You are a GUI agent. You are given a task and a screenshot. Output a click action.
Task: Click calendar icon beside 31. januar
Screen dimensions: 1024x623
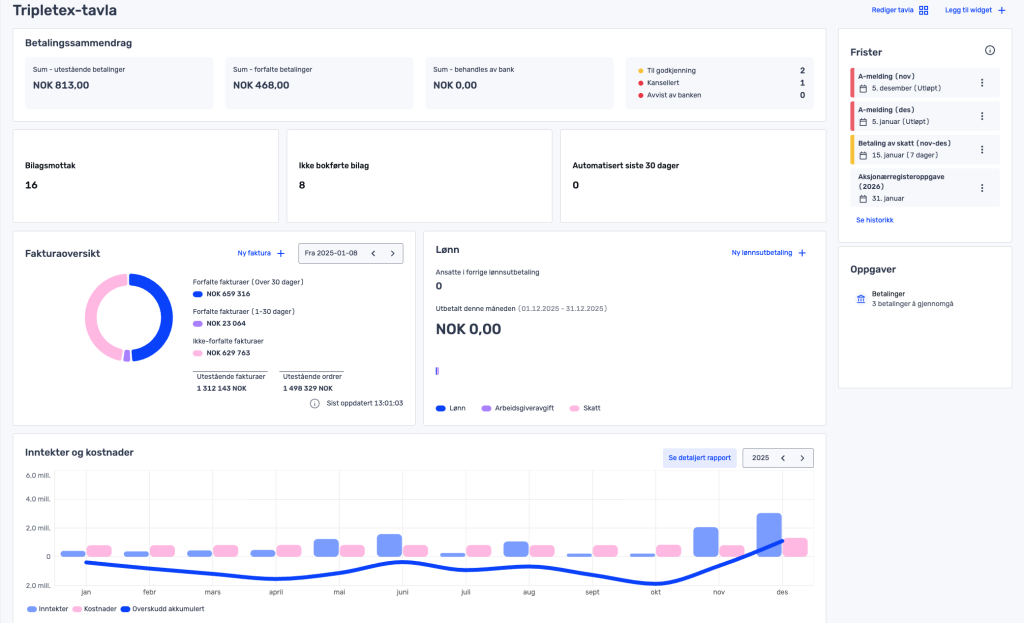point(863,199)
